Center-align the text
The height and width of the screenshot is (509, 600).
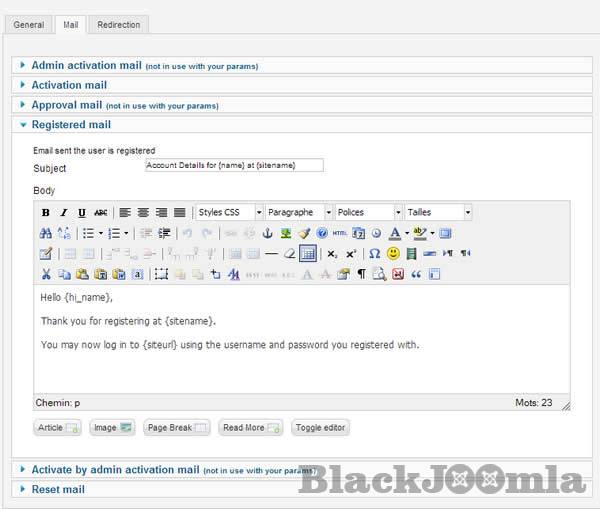coord(143,213)
